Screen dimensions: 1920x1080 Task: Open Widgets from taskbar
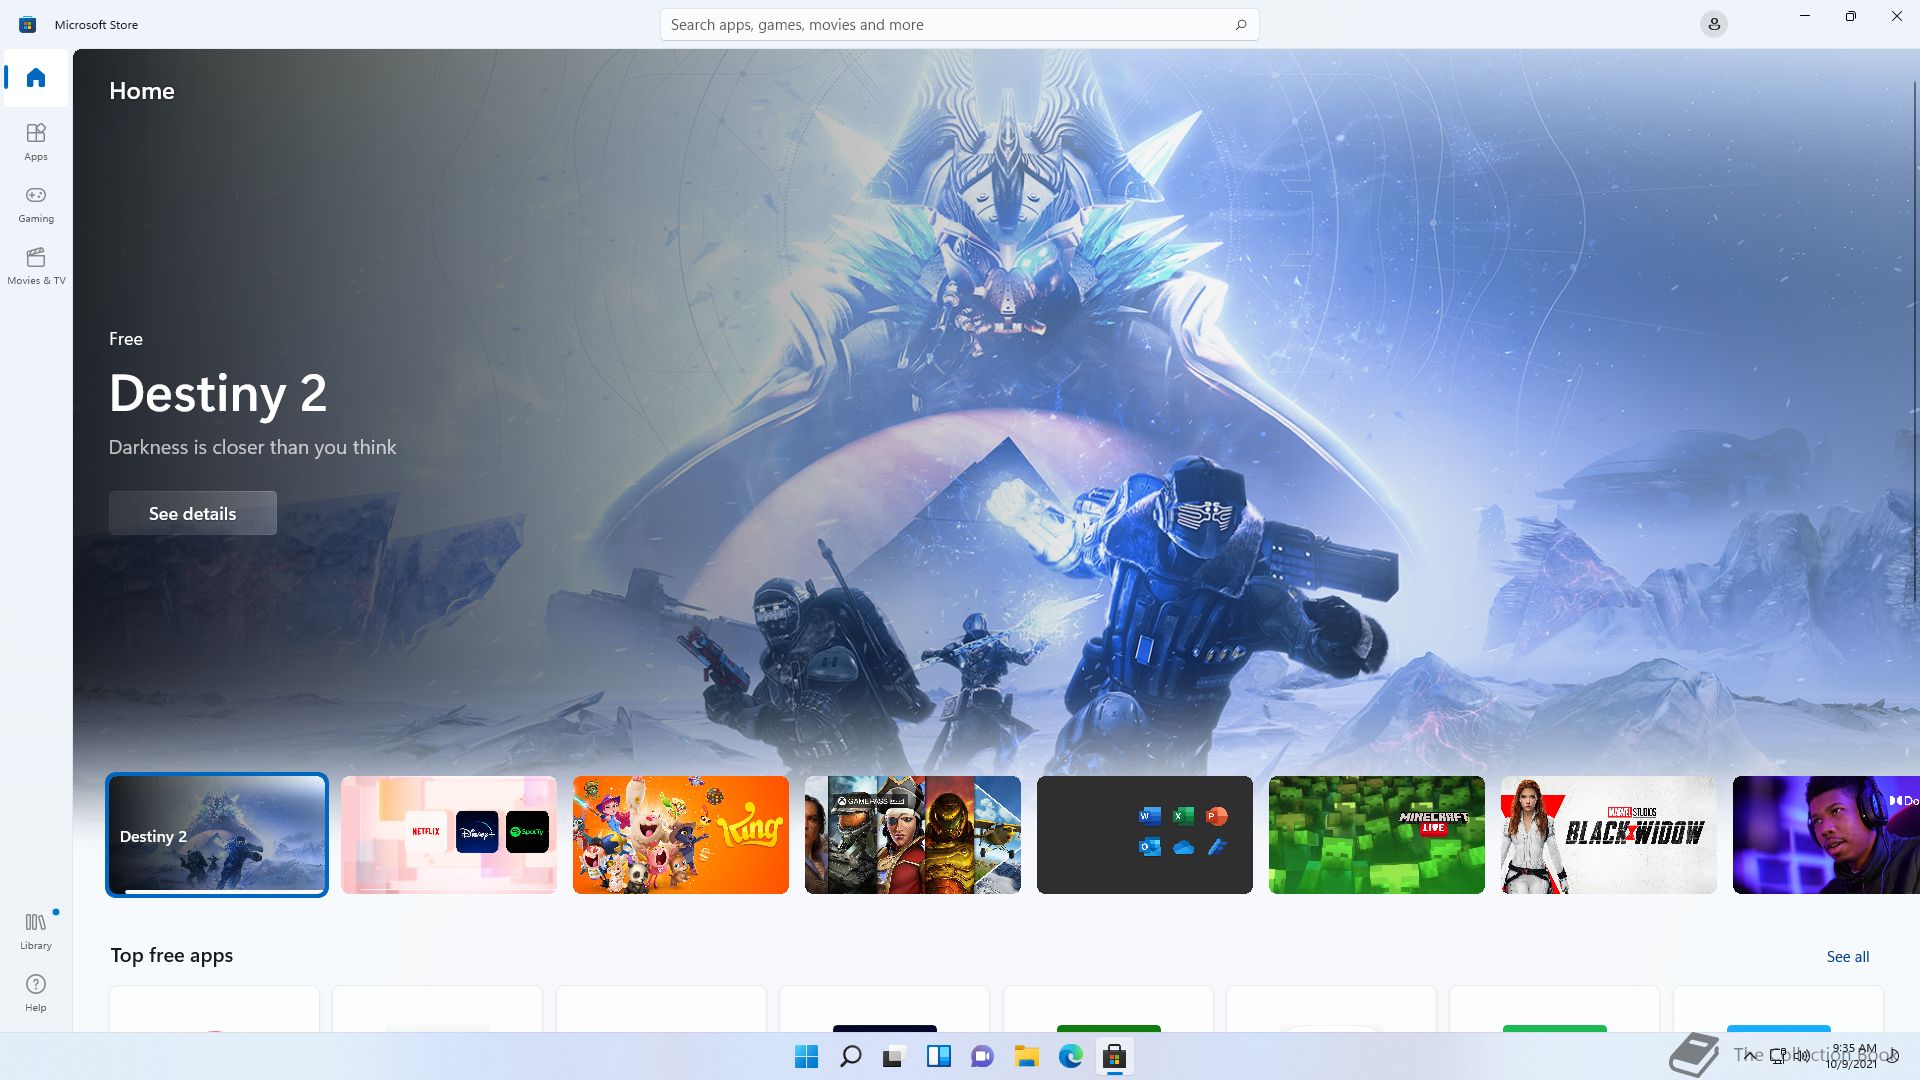[x=938, y=1056]
